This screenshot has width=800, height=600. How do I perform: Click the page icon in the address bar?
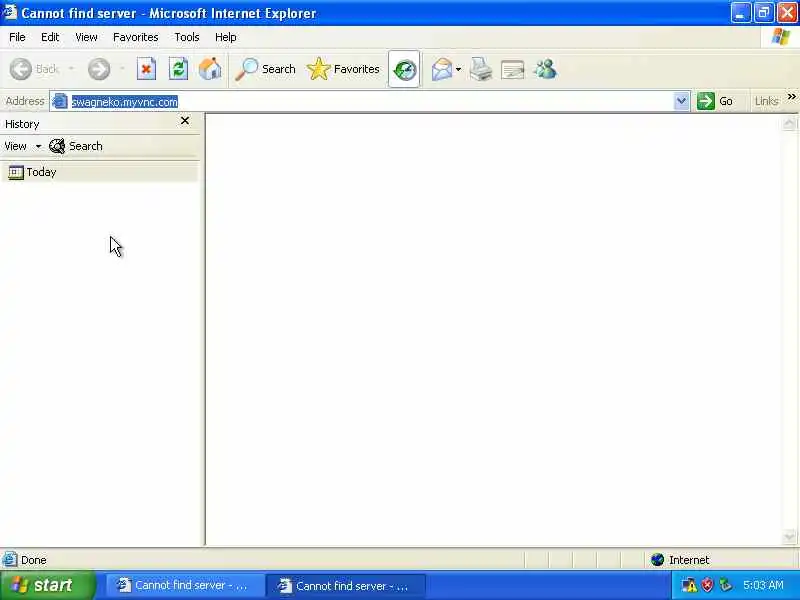tap(60, 101)
